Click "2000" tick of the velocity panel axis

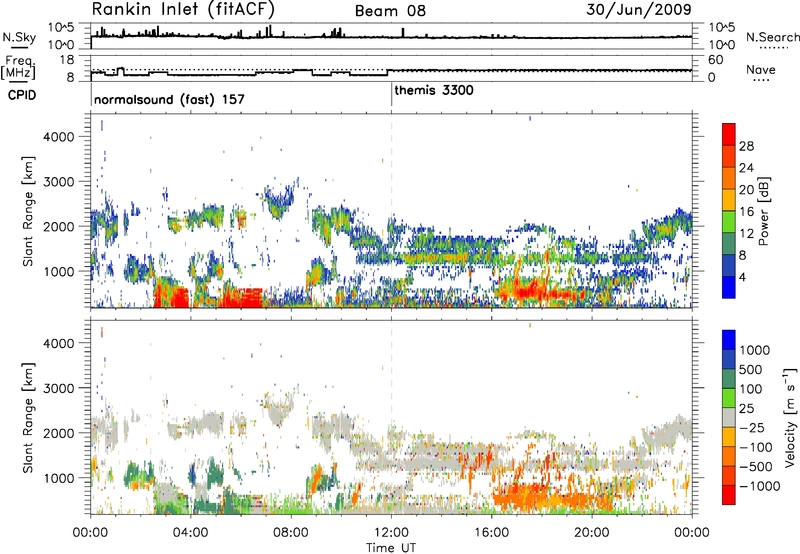point(59,433)
